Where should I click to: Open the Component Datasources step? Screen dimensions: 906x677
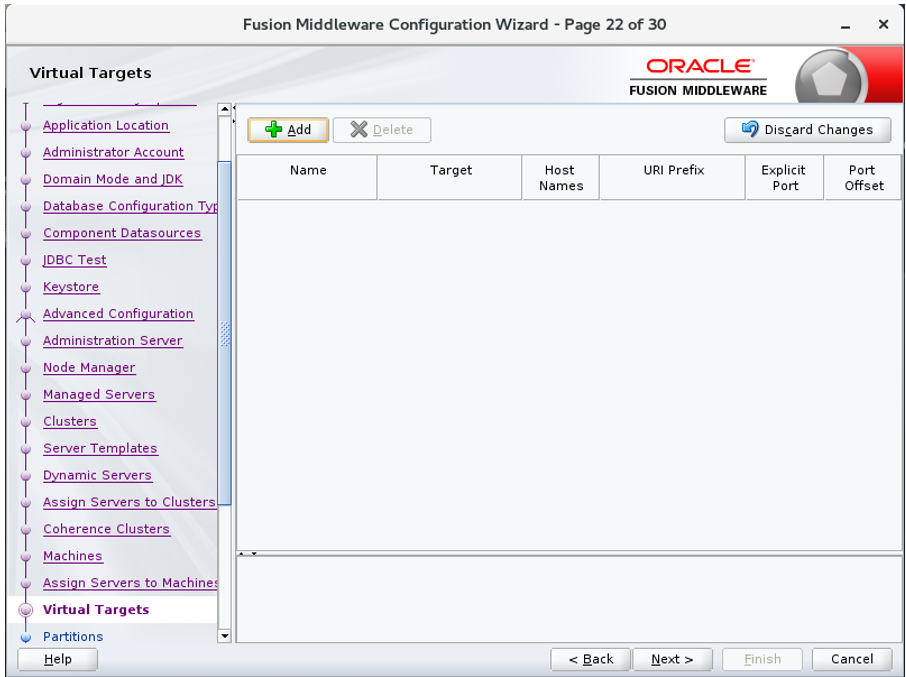point(122,233)
